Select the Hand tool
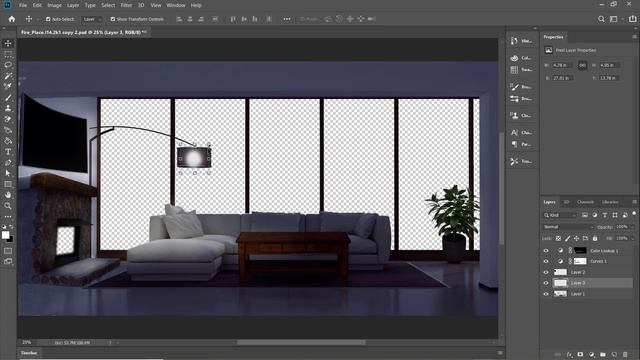This screenshot has width=640, height=360. pos(8,195)
